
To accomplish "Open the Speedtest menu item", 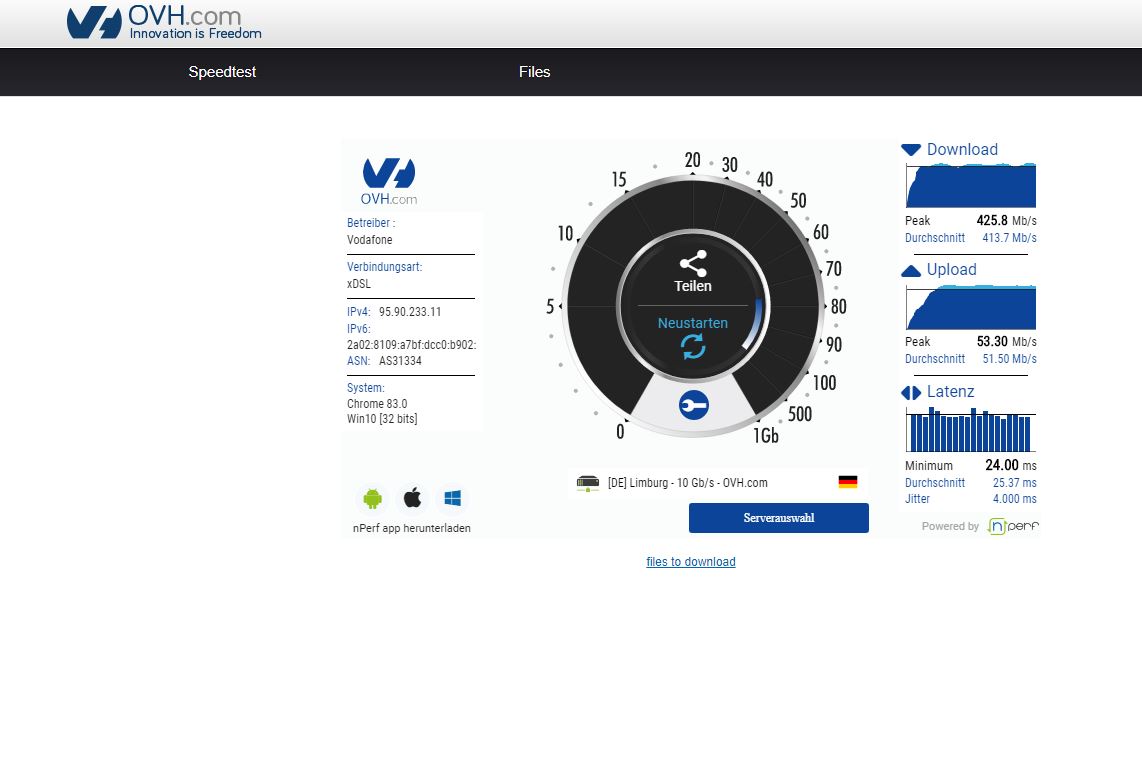I will click(x=222, y=72).
